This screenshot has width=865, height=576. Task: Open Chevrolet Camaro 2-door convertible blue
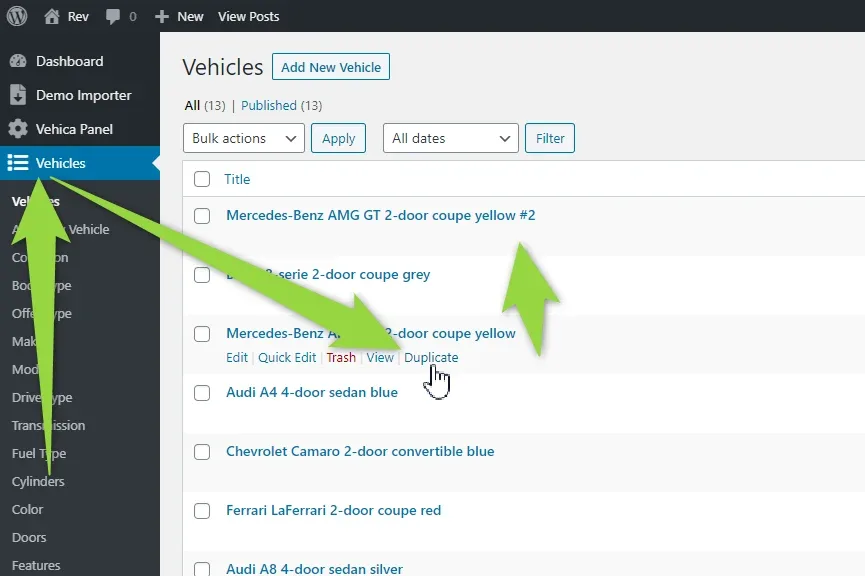[360, 451]
